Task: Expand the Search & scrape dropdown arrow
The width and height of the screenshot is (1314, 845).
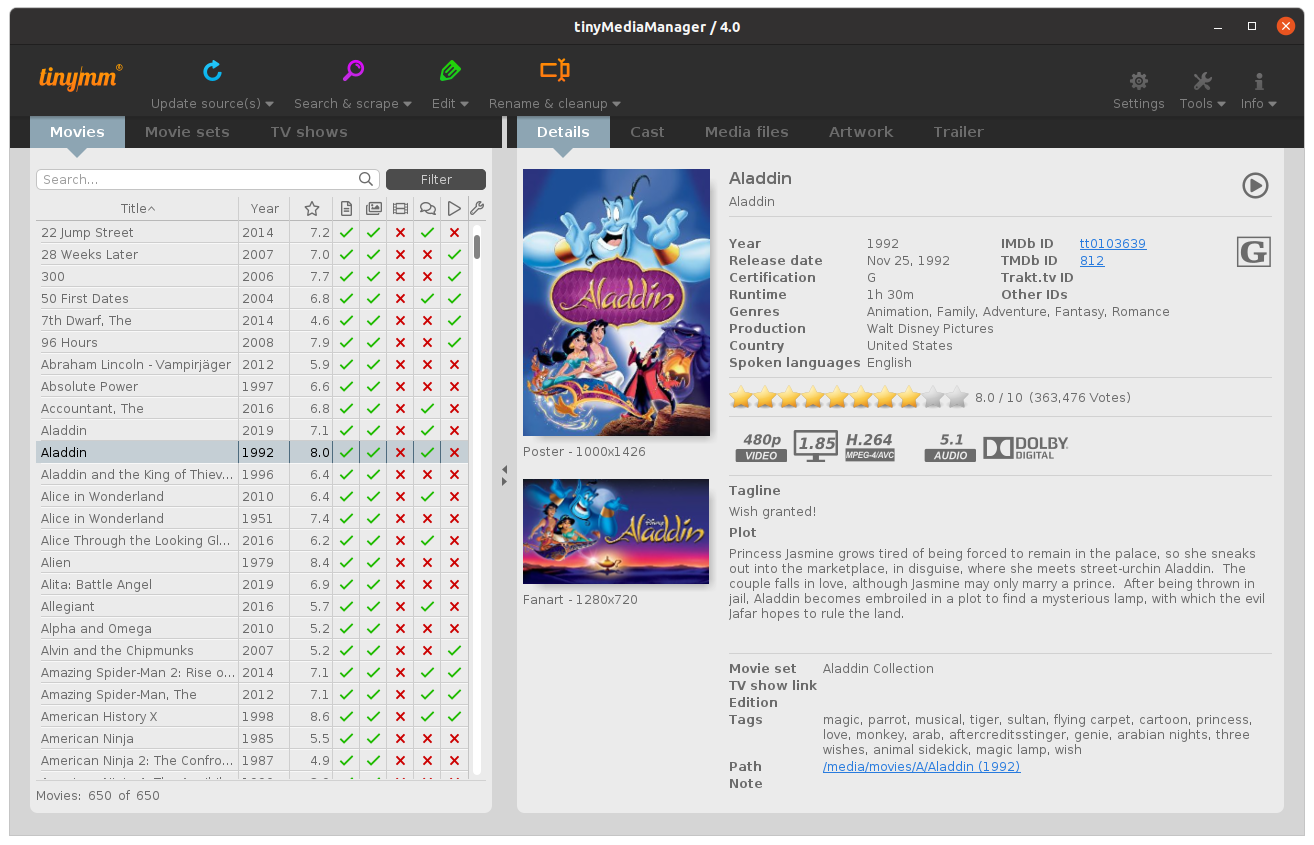Action: (x=408, y=104)
